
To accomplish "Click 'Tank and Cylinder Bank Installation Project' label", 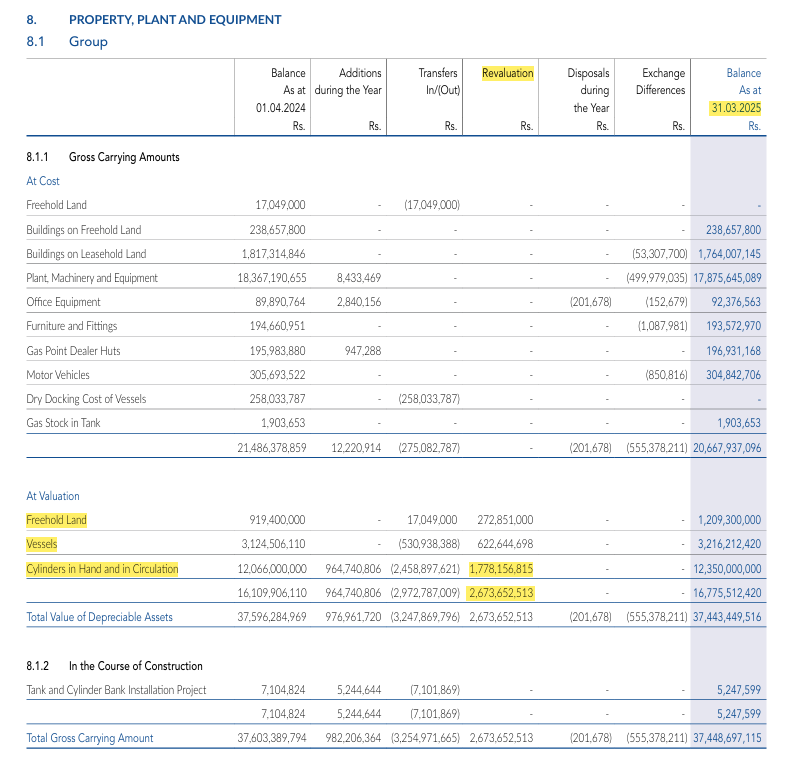I will tap(116, 690).
